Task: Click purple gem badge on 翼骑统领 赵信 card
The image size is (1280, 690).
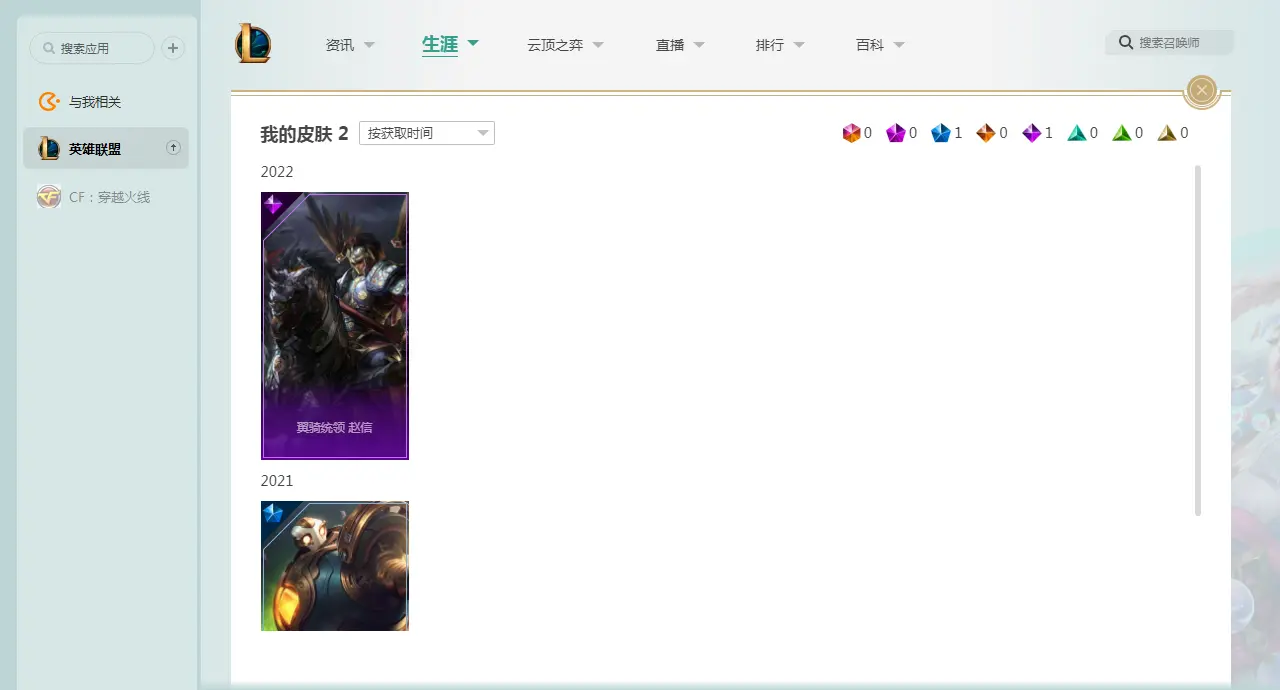Action: pyautogui.click(x=273, y=204)
